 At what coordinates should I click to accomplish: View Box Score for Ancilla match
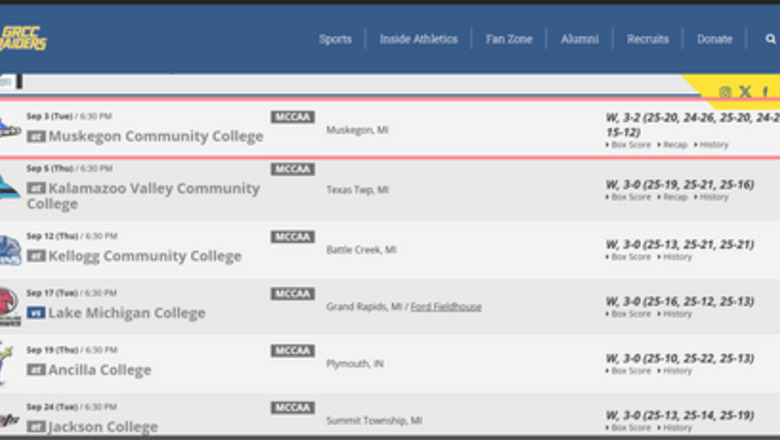pyautogui.click(x=630, y=371)
